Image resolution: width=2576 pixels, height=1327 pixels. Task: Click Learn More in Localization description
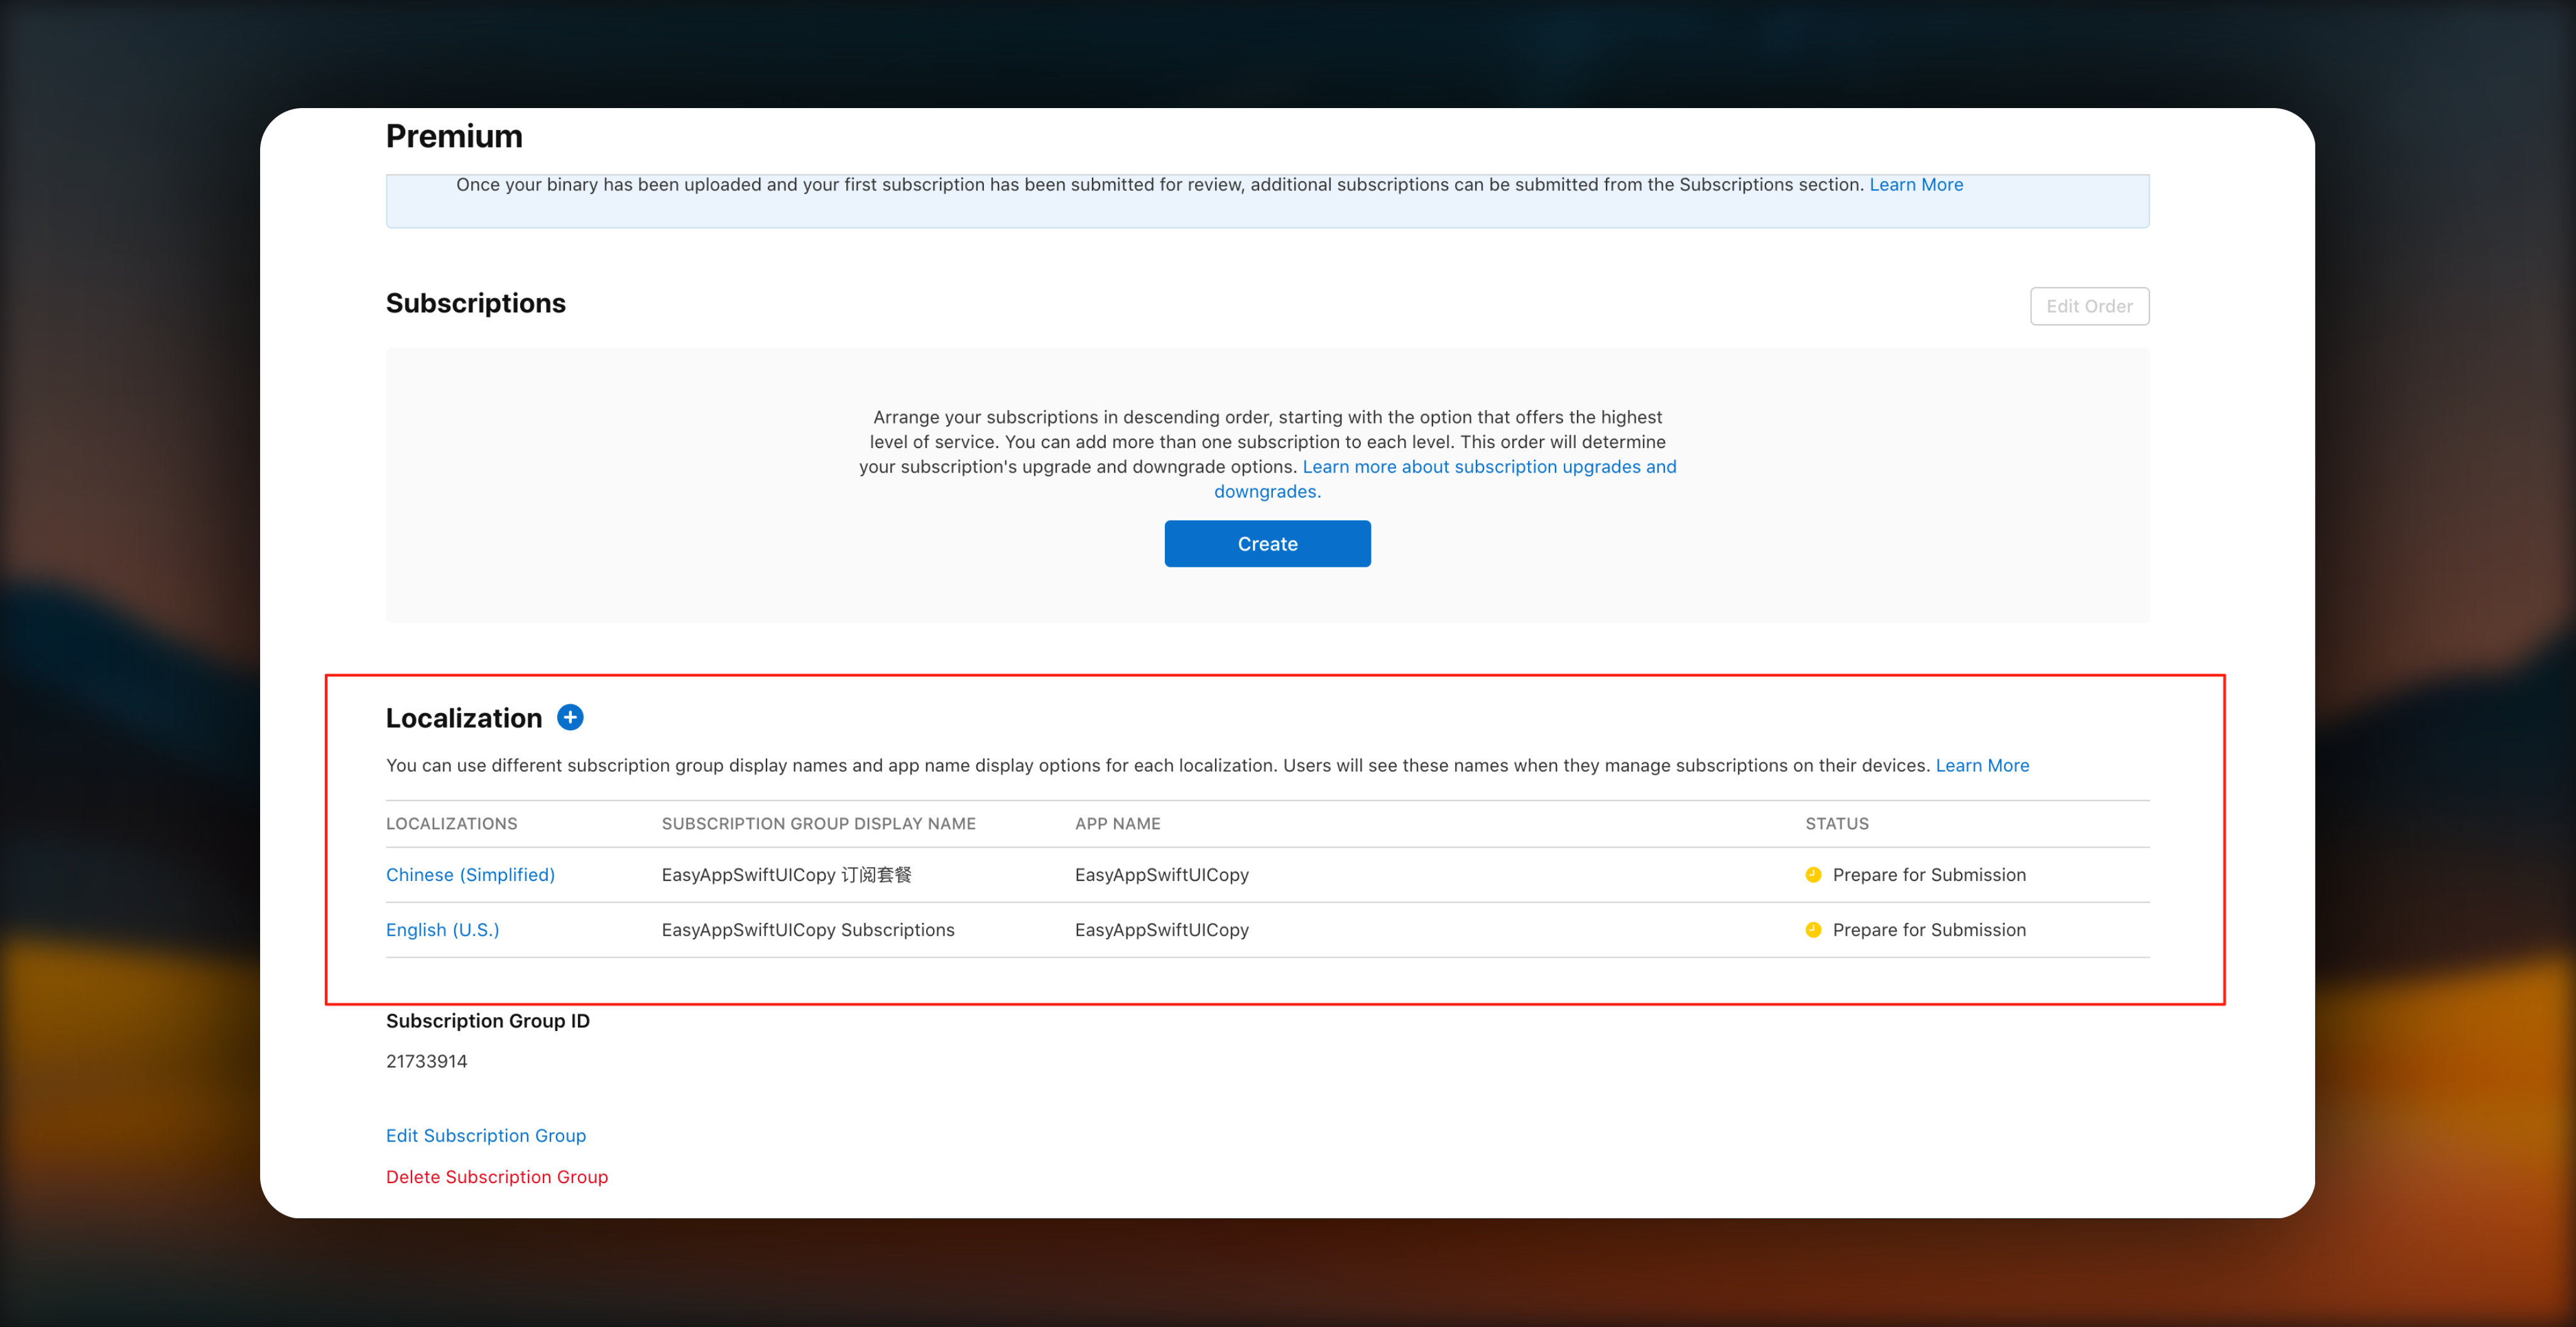pyautogui.click(x=1981, y=765)
